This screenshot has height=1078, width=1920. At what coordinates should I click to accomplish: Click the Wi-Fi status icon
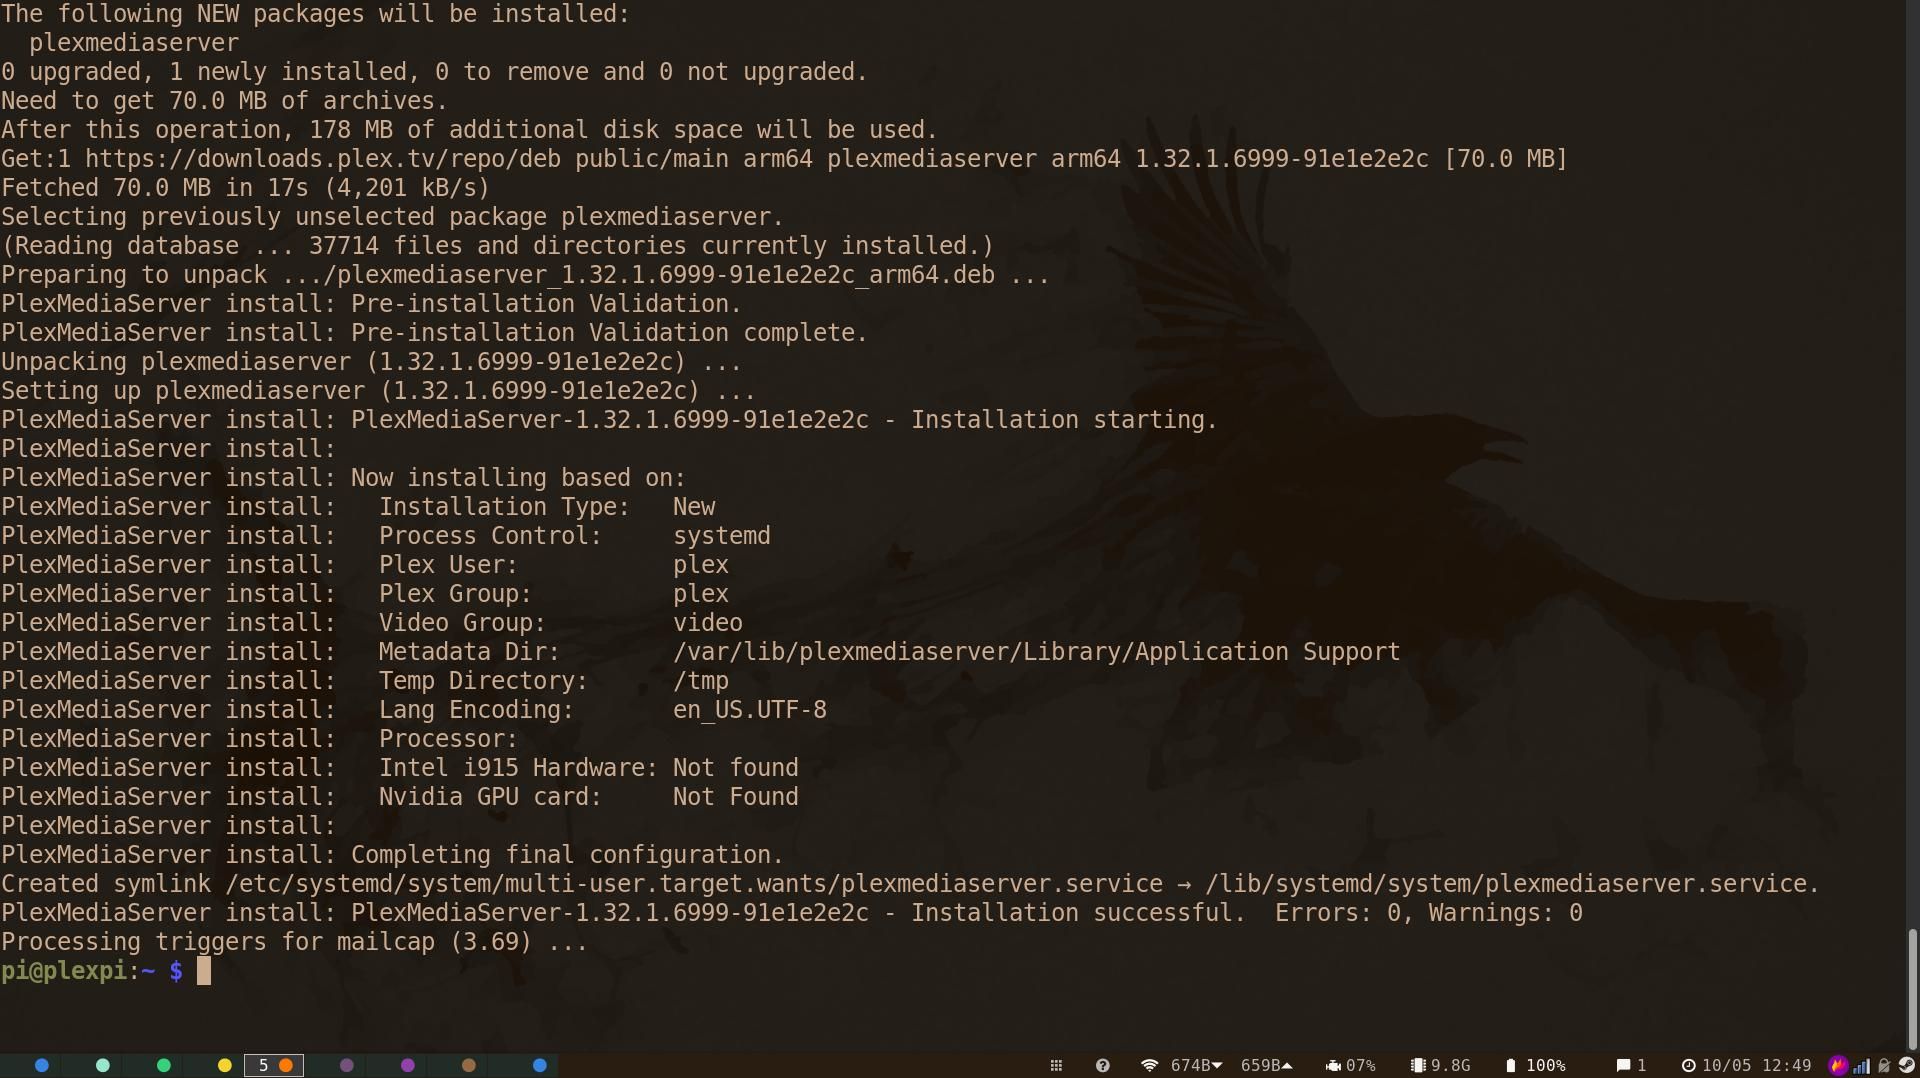[x=1148, y=1065]
